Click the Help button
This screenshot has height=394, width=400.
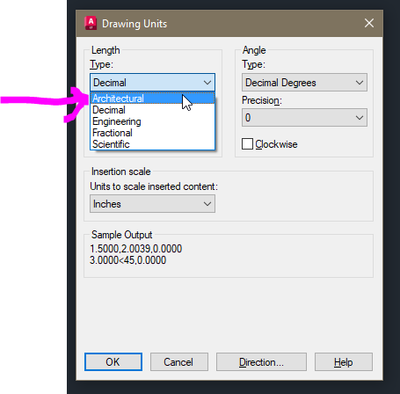(344, 362)
